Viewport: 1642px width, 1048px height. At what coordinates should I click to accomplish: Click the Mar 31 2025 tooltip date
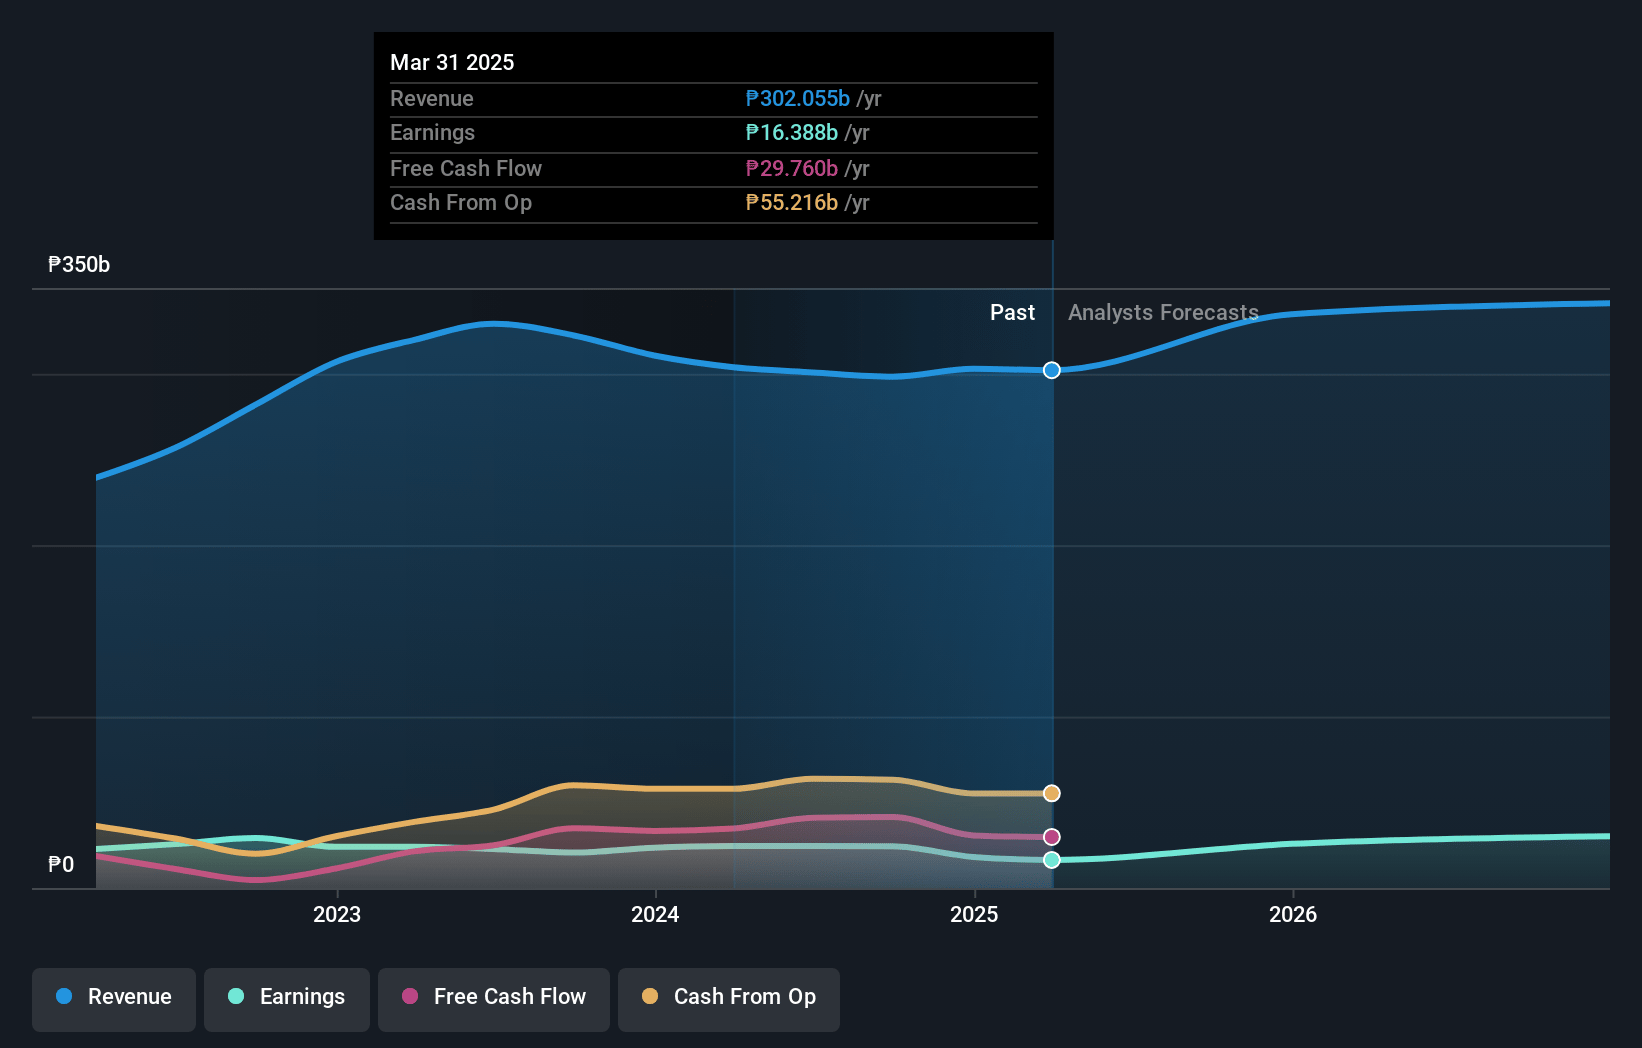tap(452, 62)
